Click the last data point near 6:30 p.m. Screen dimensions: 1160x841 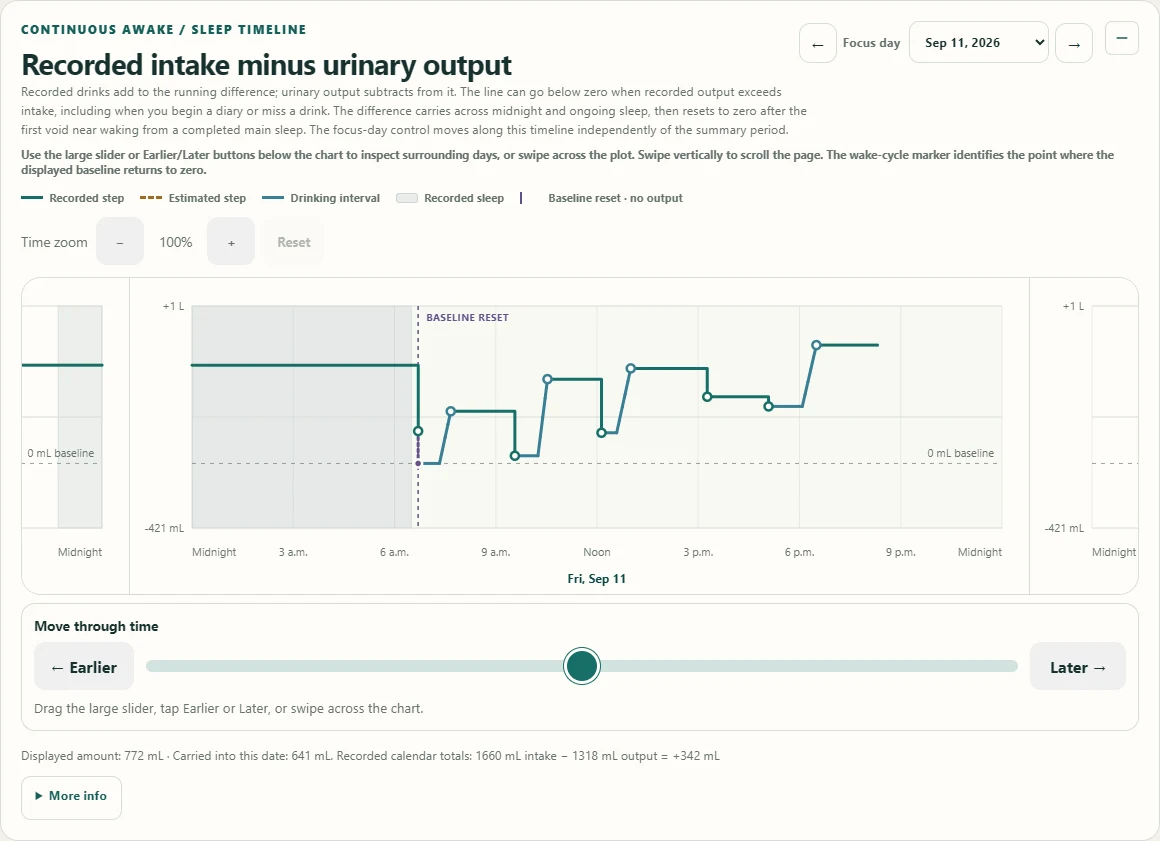pyautogui.click(x=816, y=345)
